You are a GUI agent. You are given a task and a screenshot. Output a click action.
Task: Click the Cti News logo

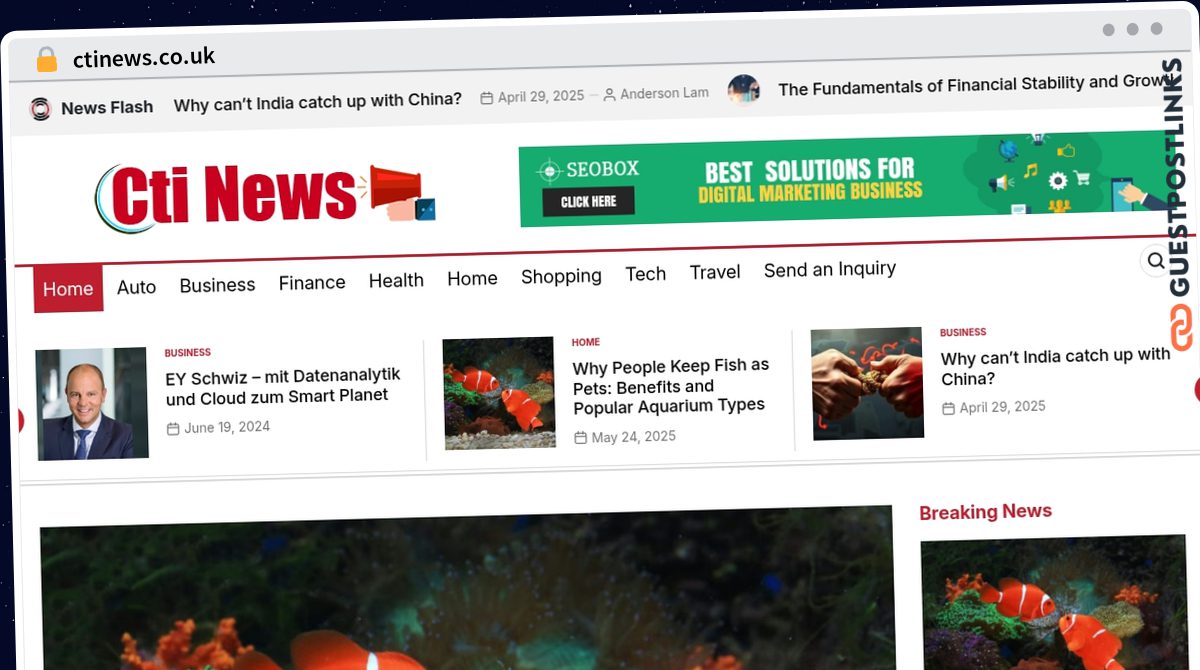[x=265, y=196]
